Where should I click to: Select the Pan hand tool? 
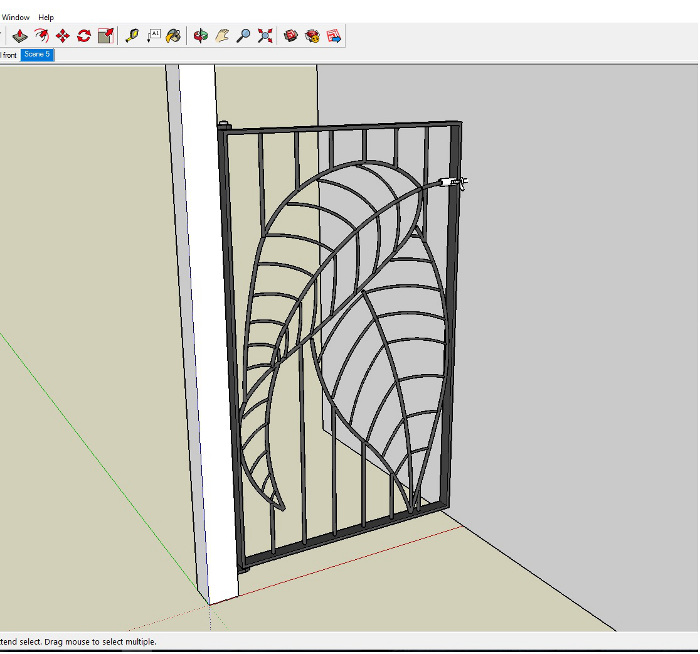tap(222, 36)
